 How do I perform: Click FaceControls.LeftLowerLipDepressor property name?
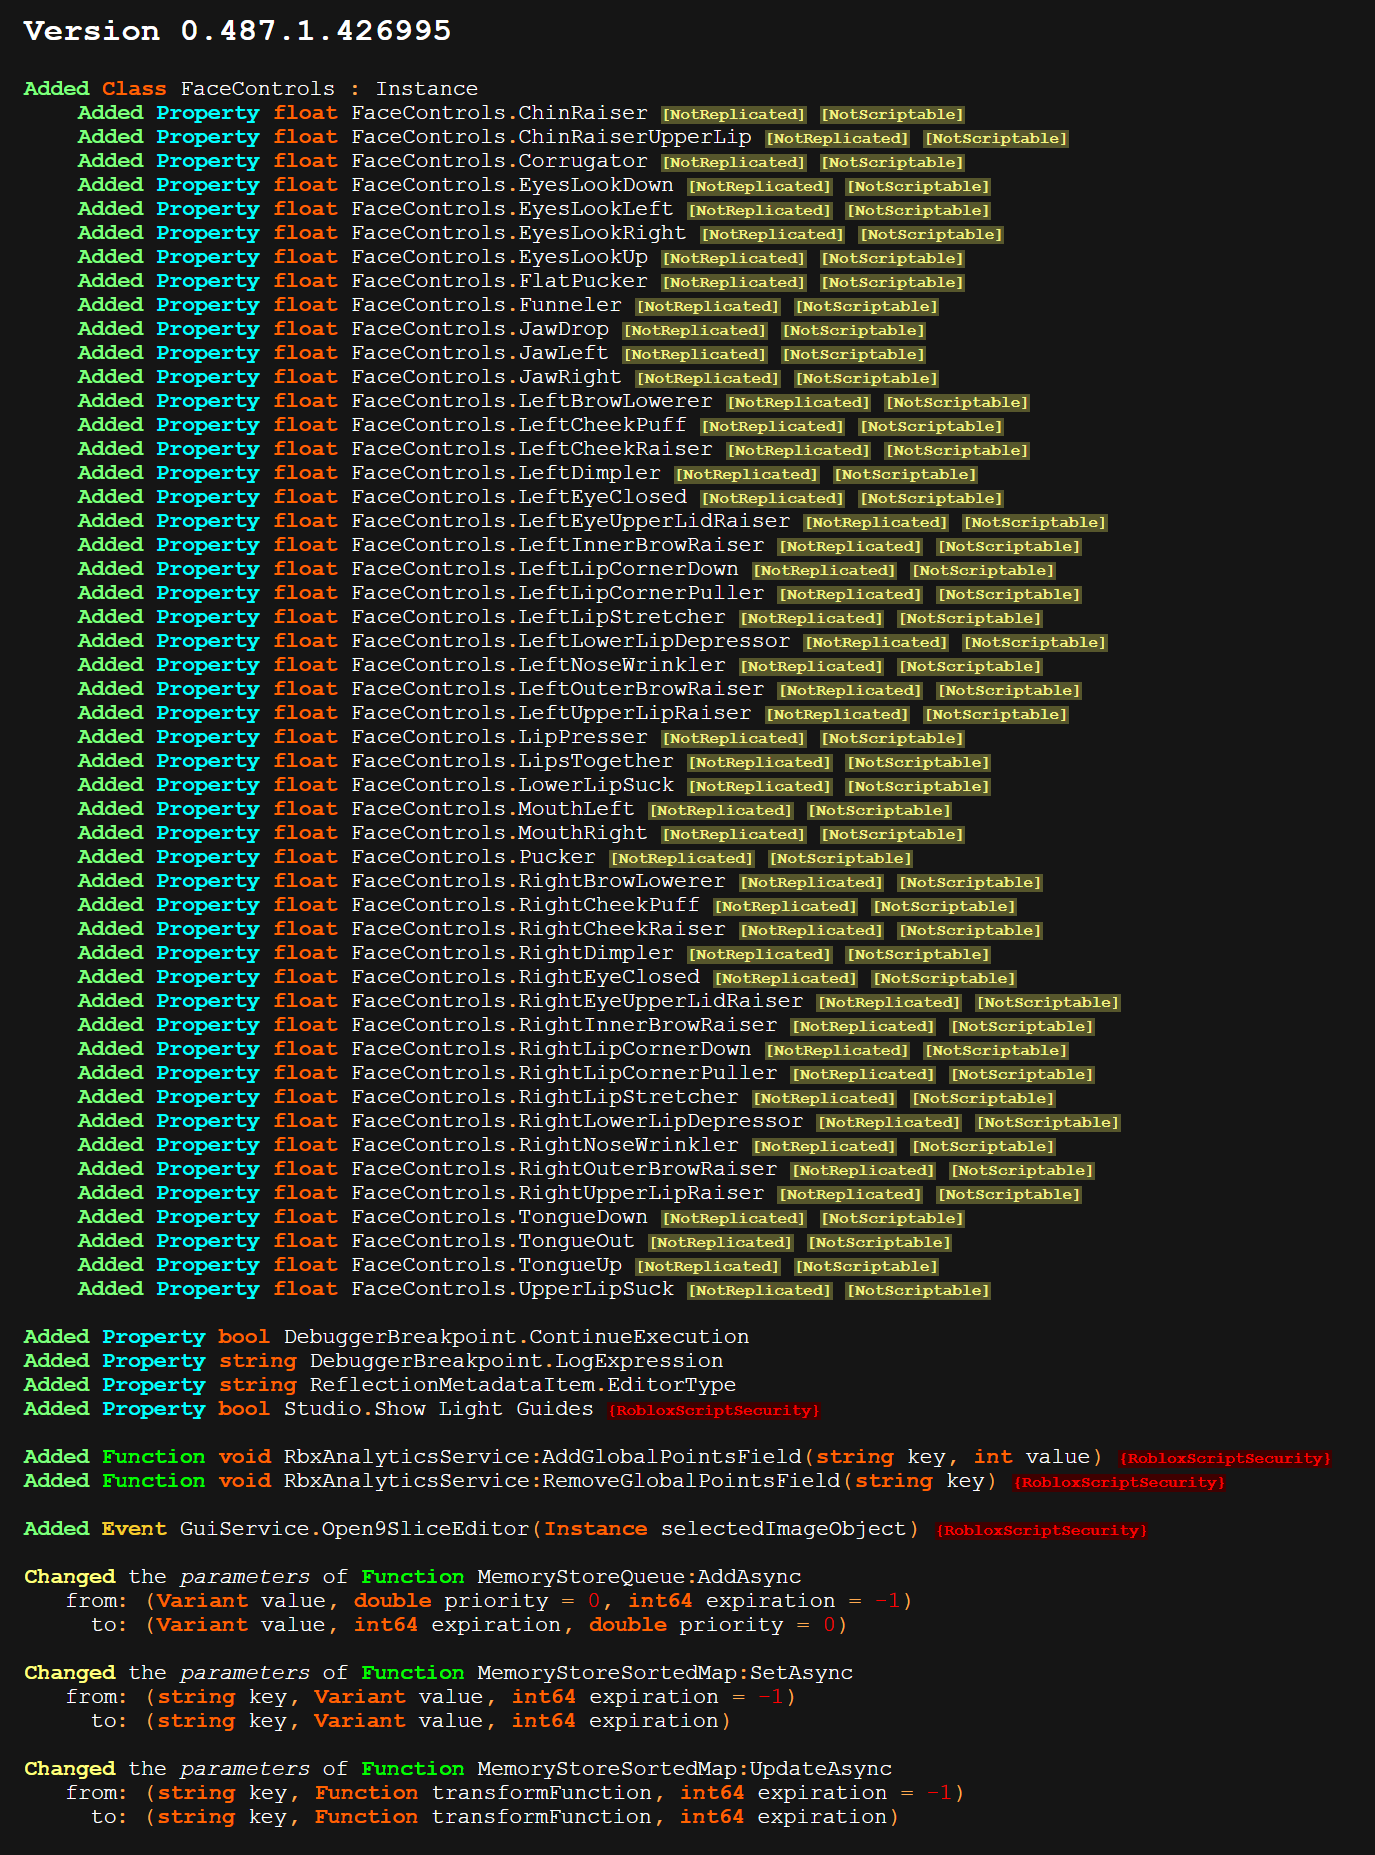pos(571,641)
